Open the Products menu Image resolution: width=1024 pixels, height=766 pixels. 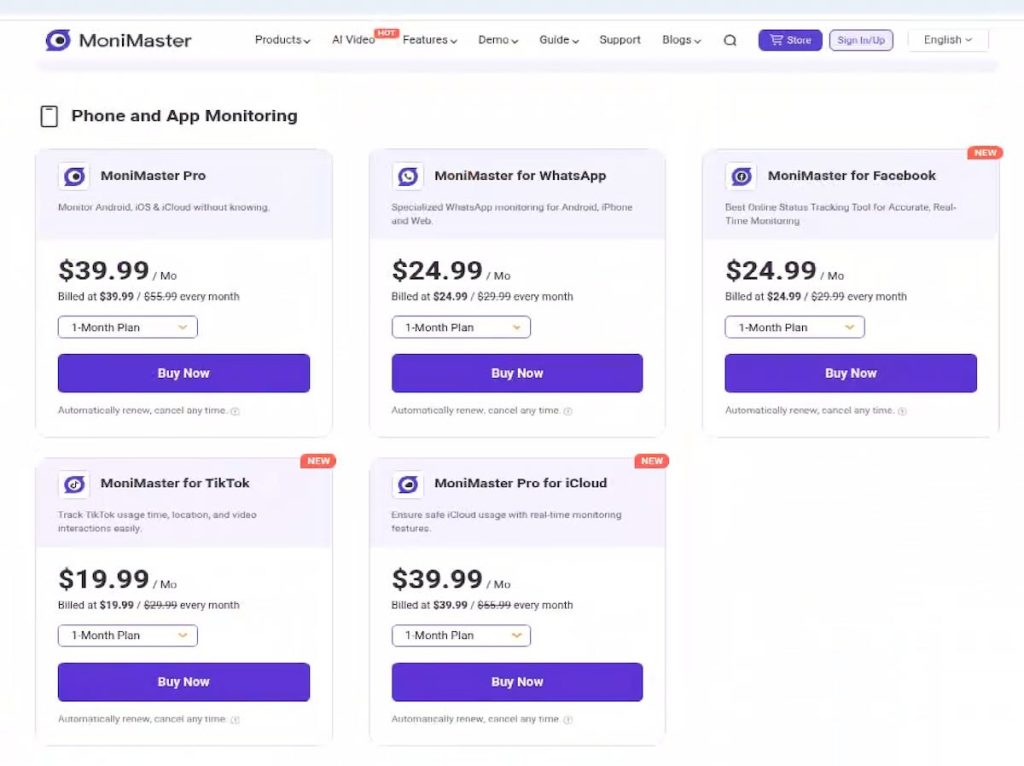282,40
